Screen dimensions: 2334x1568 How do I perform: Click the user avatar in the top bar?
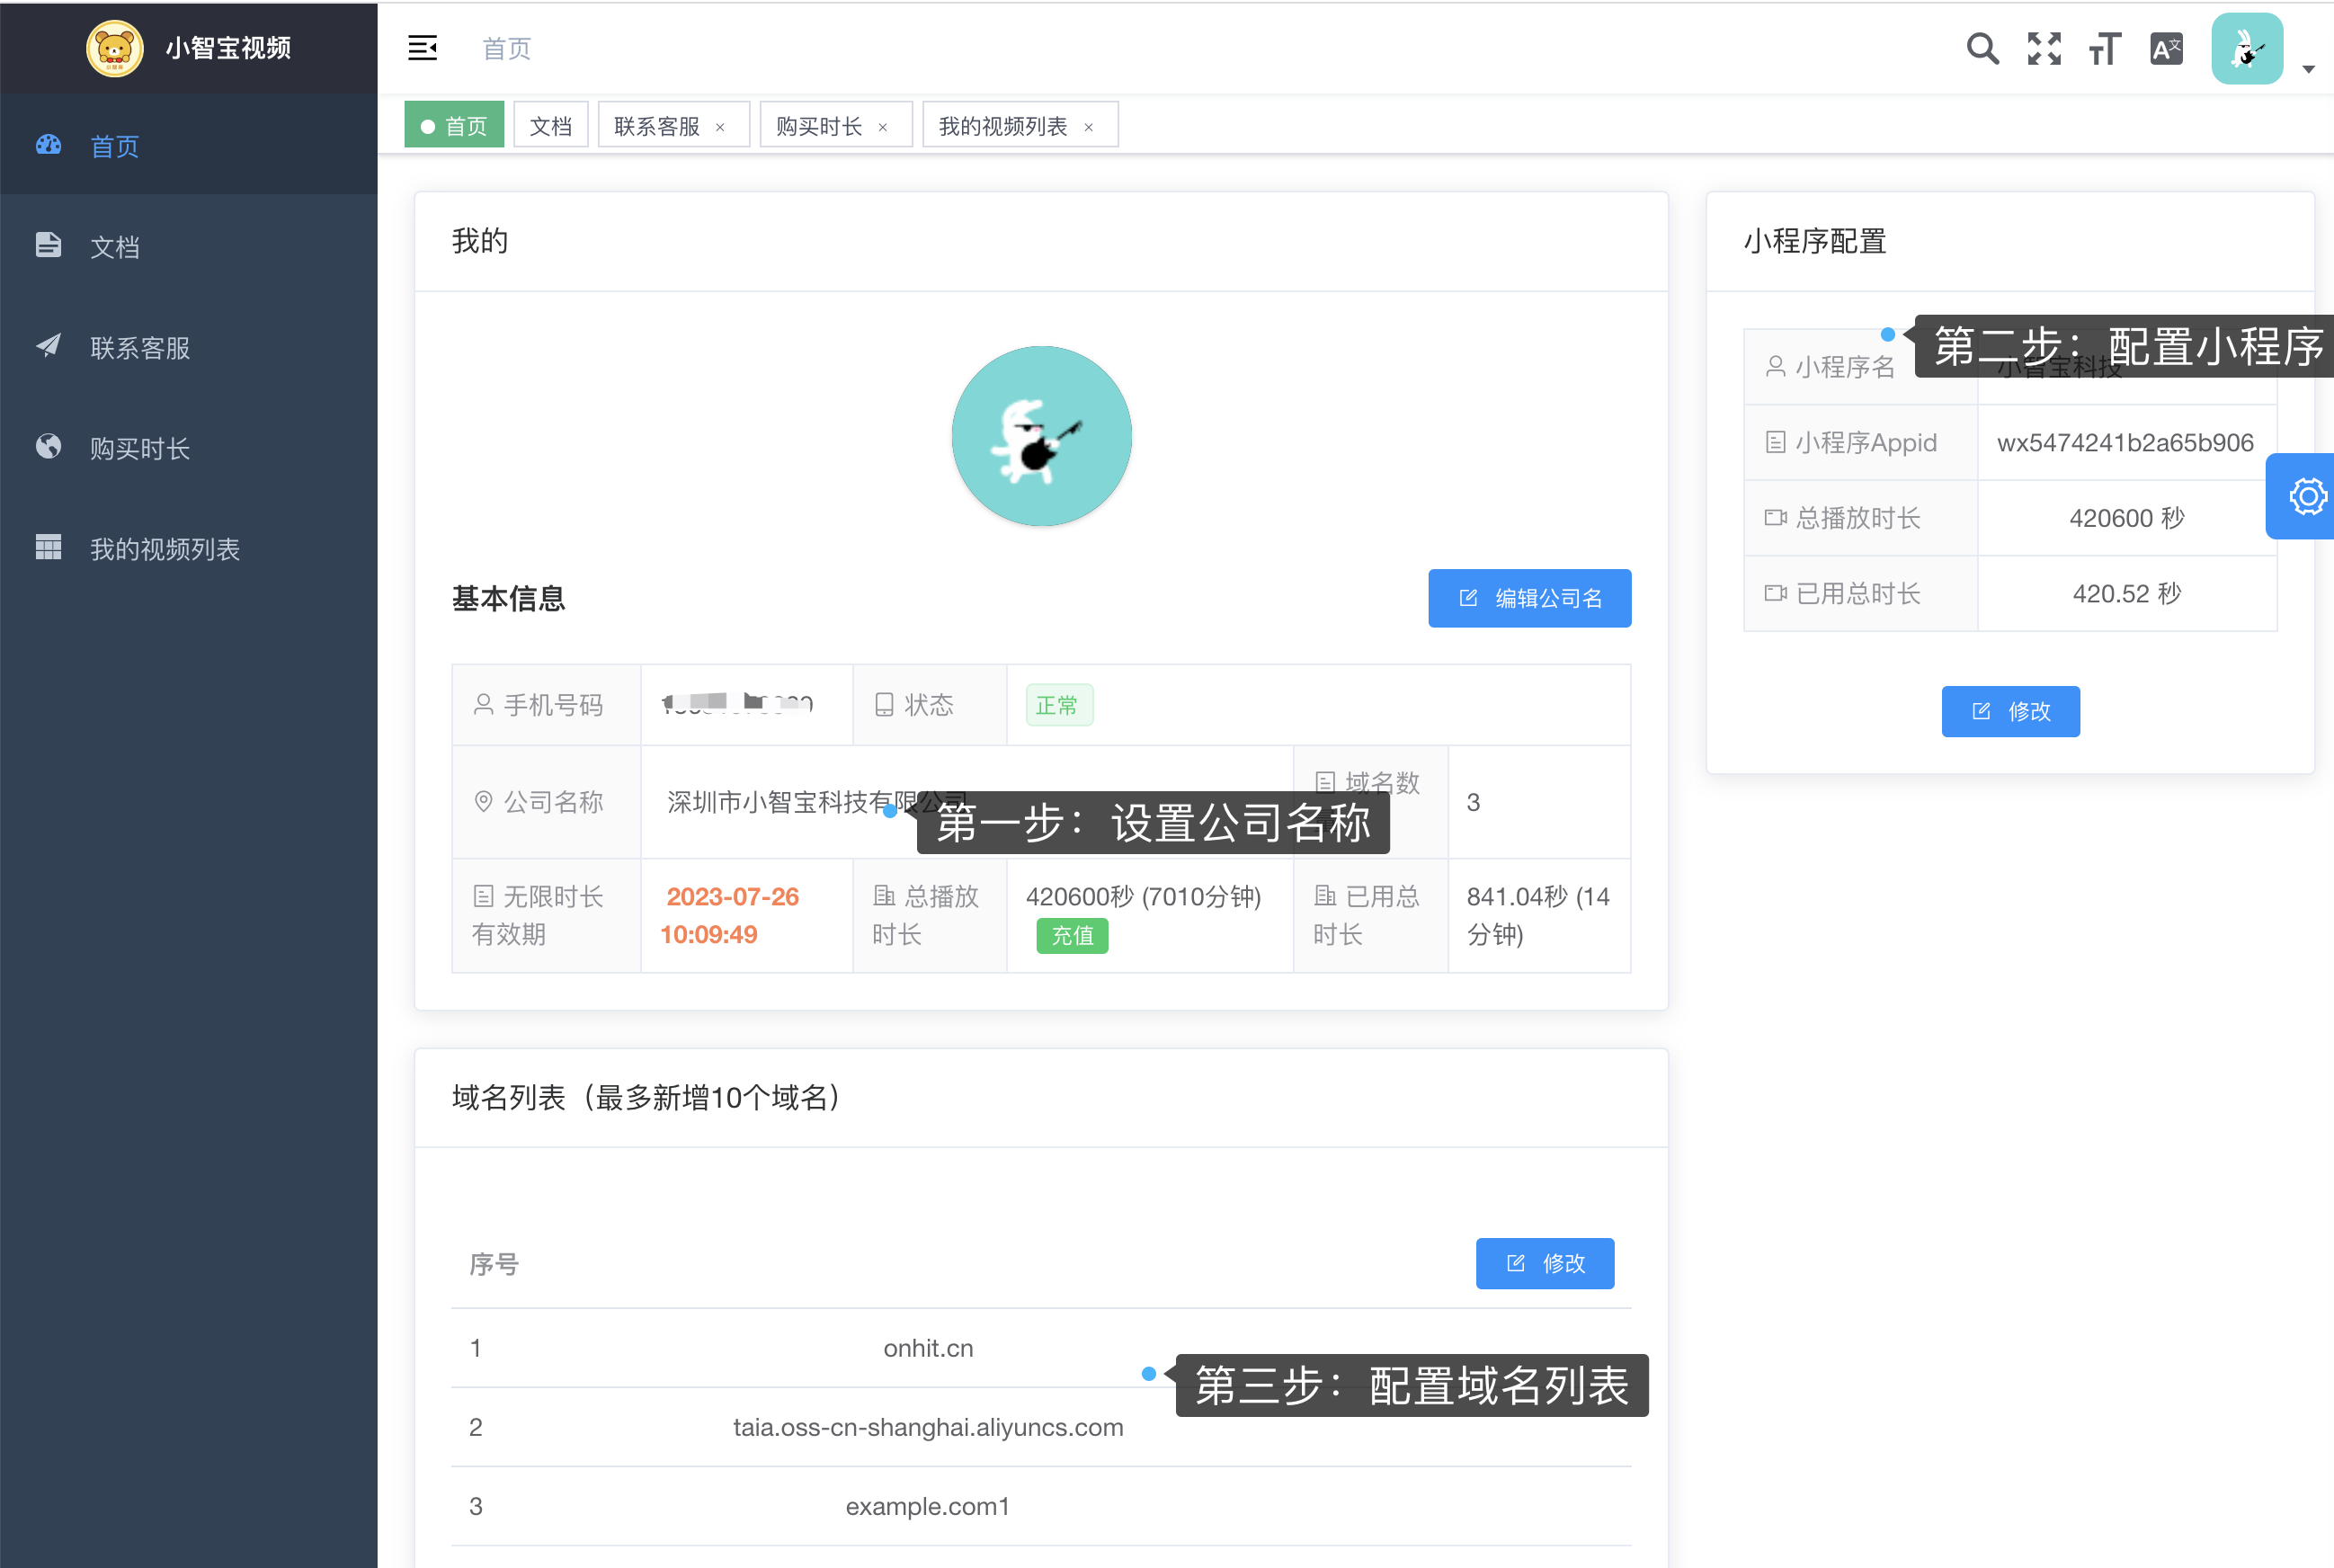[2247, 47]
